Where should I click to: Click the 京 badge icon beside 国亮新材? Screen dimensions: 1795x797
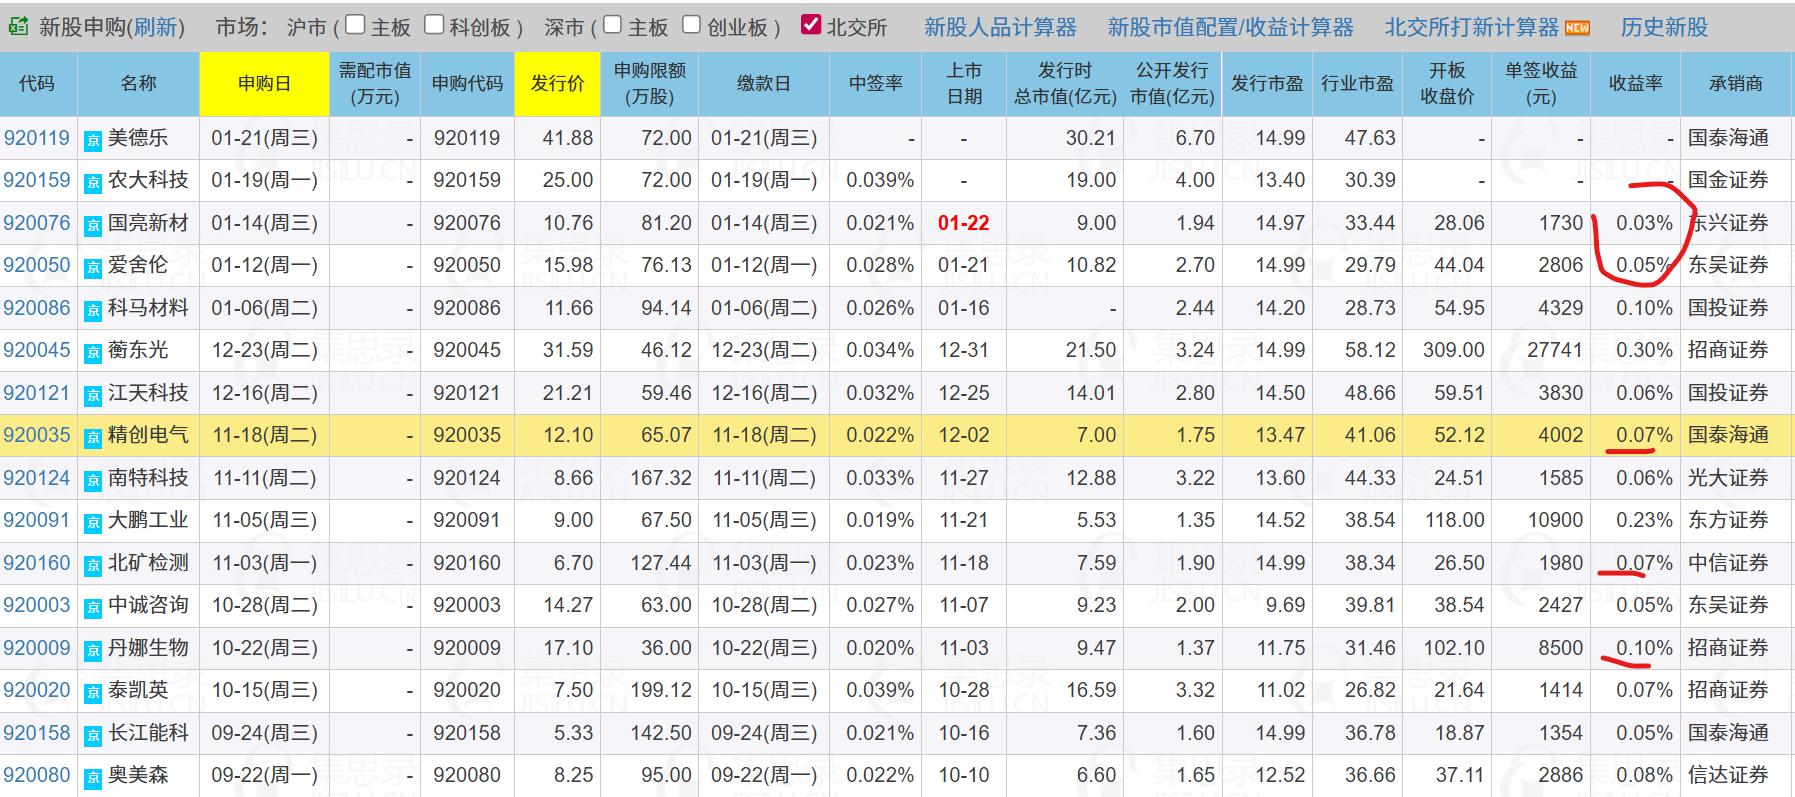coord(93,225)
